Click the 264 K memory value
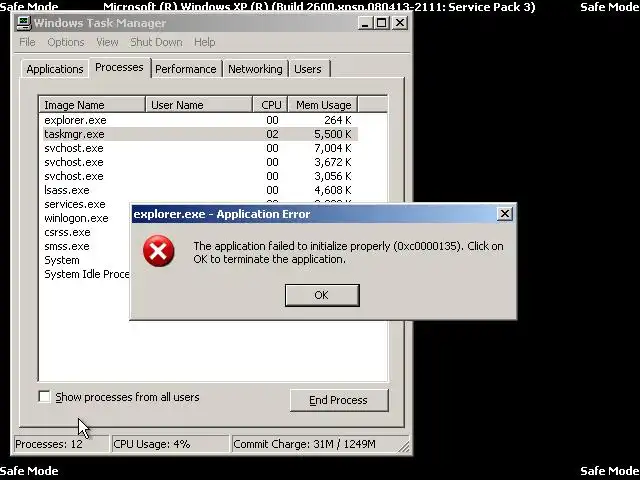The height and width of the screenshot is (480, 640). [x=338, y=120]
